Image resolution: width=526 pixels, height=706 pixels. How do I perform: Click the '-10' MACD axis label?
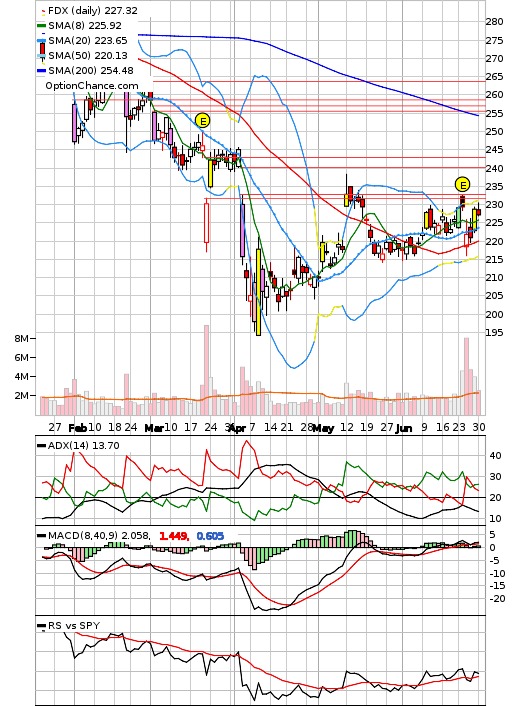tap(497, 574)
